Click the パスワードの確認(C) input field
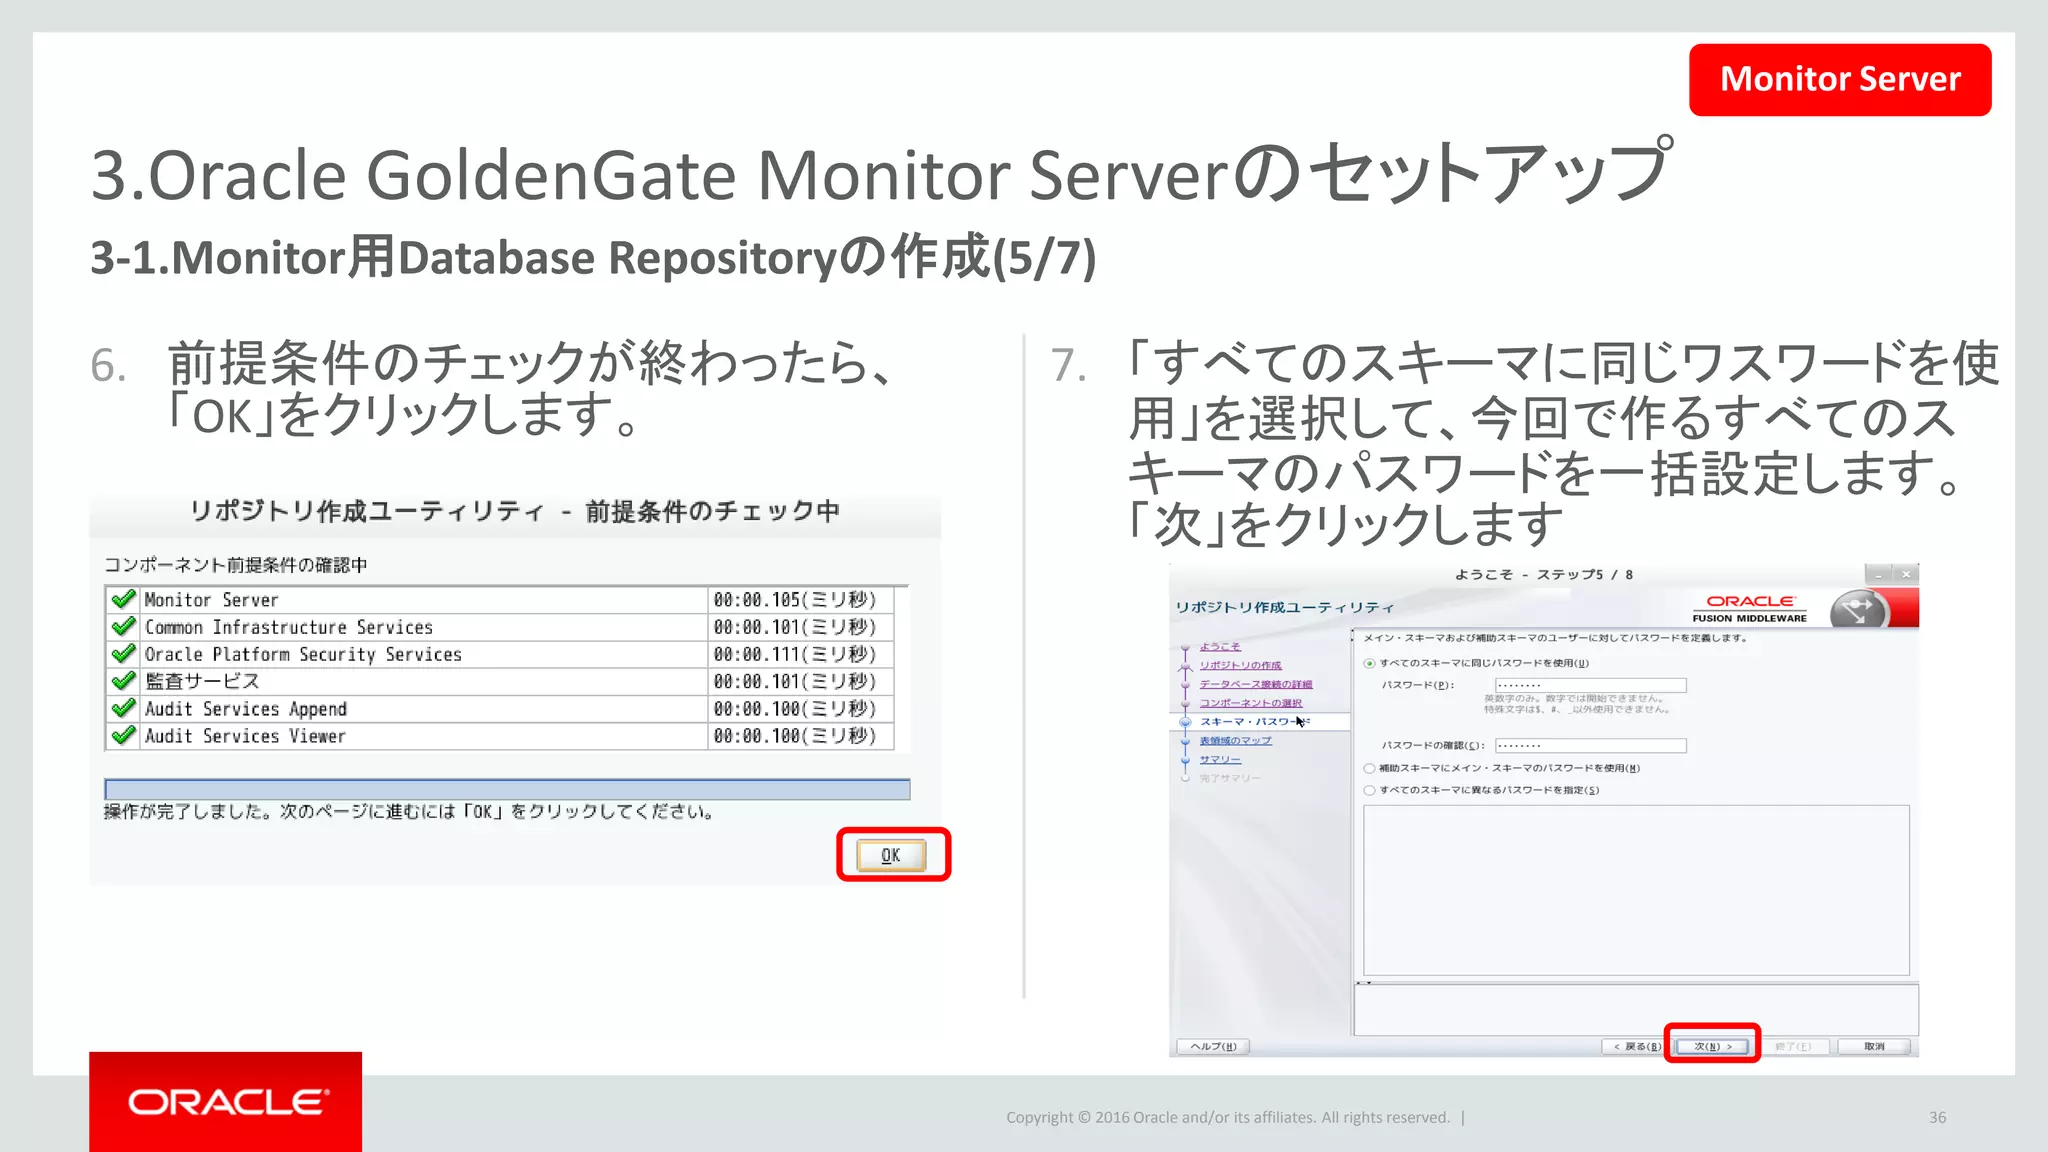2048x1152 pixels. click(x=1590, y=746)
